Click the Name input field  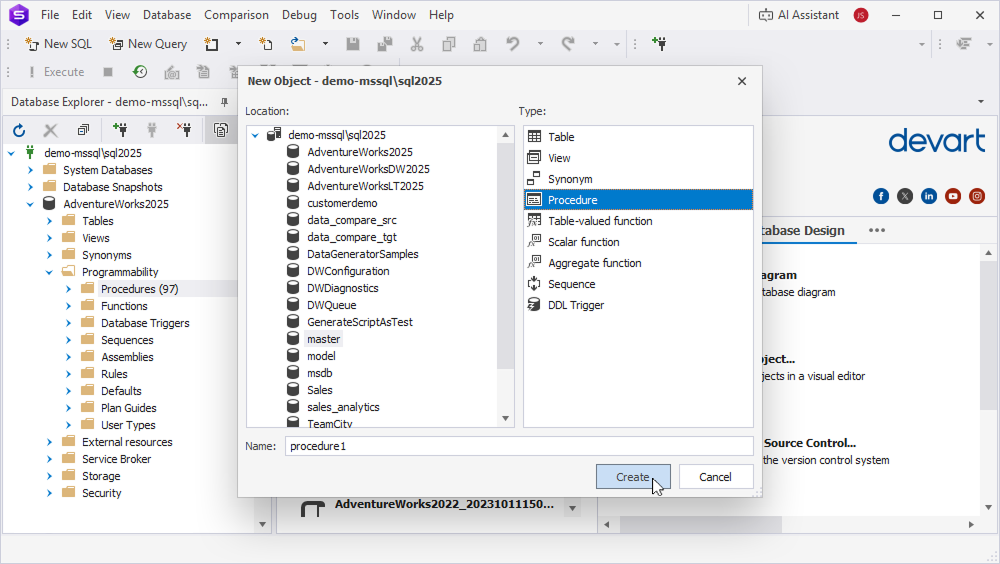tap(519, 446)
